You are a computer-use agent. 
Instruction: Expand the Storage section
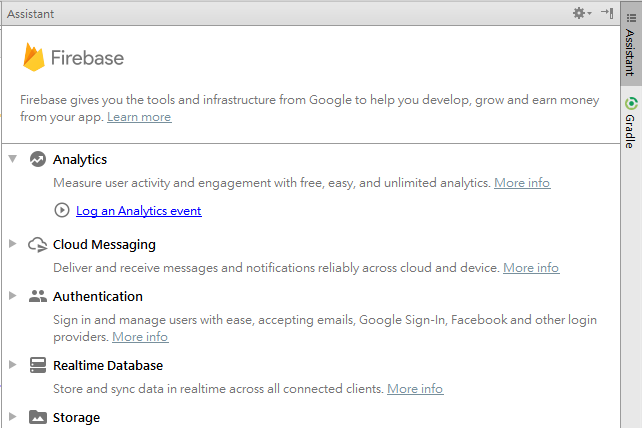12,417
